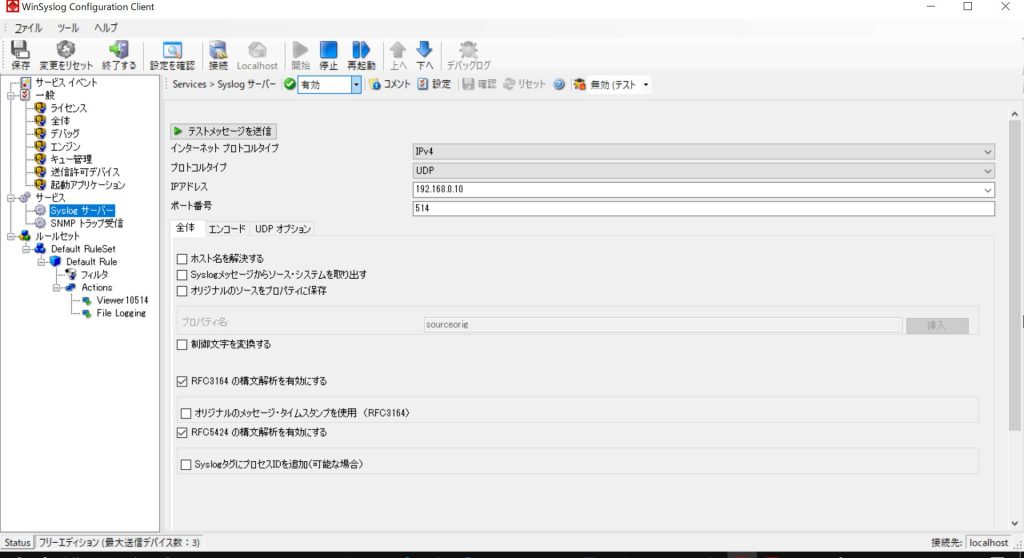Collapse the Default Rule node
This screenshot has height=558, width=1024.
click(x=41, y=261)
